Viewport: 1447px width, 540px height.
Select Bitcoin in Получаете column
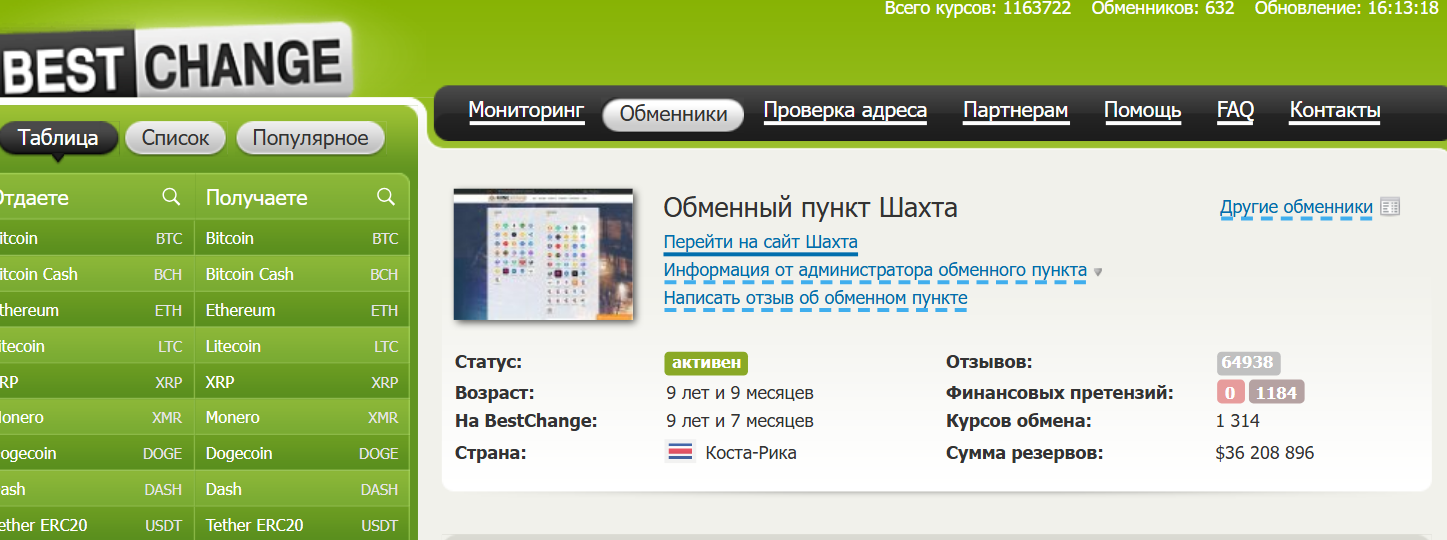(x=302, y=238)
